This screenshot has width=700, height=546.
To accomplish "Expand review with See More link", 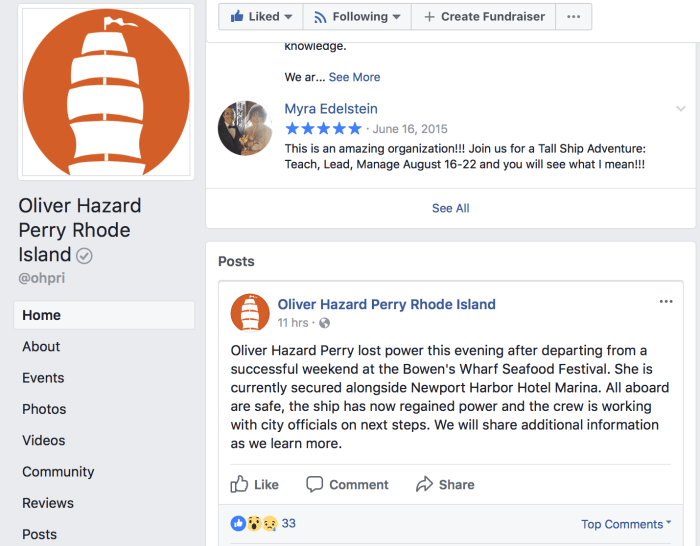I will [354, 77].
